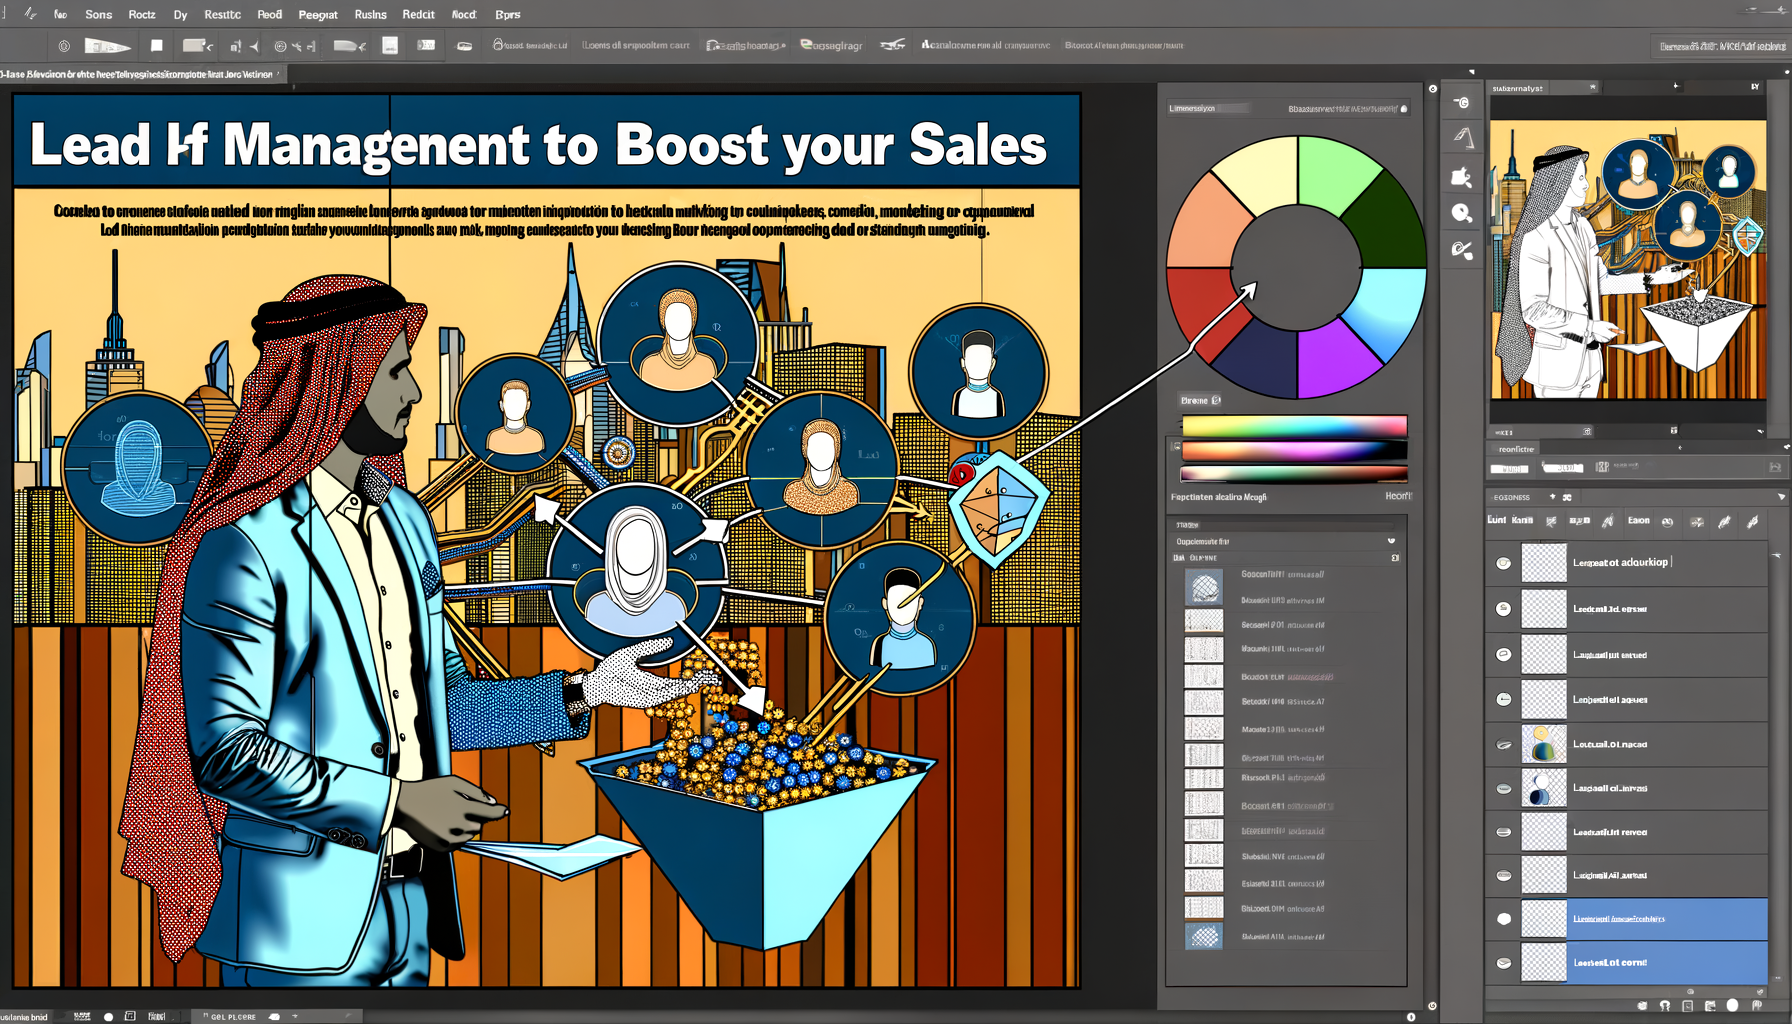
Task: Open the arrow dropdown beside the gray rectangle tool
Action: click(210, 46)
